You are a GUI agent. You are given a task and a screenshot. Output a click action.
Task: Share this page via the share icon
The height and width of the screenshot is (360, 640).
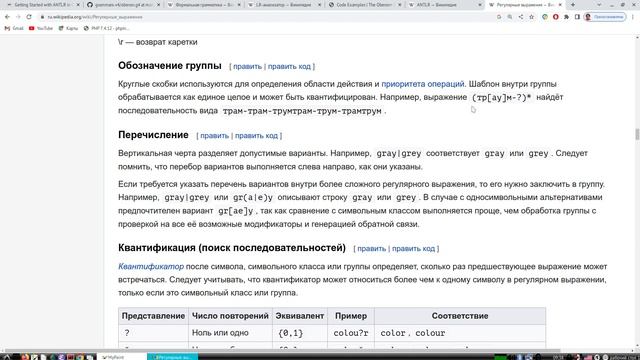coord(521,17)
